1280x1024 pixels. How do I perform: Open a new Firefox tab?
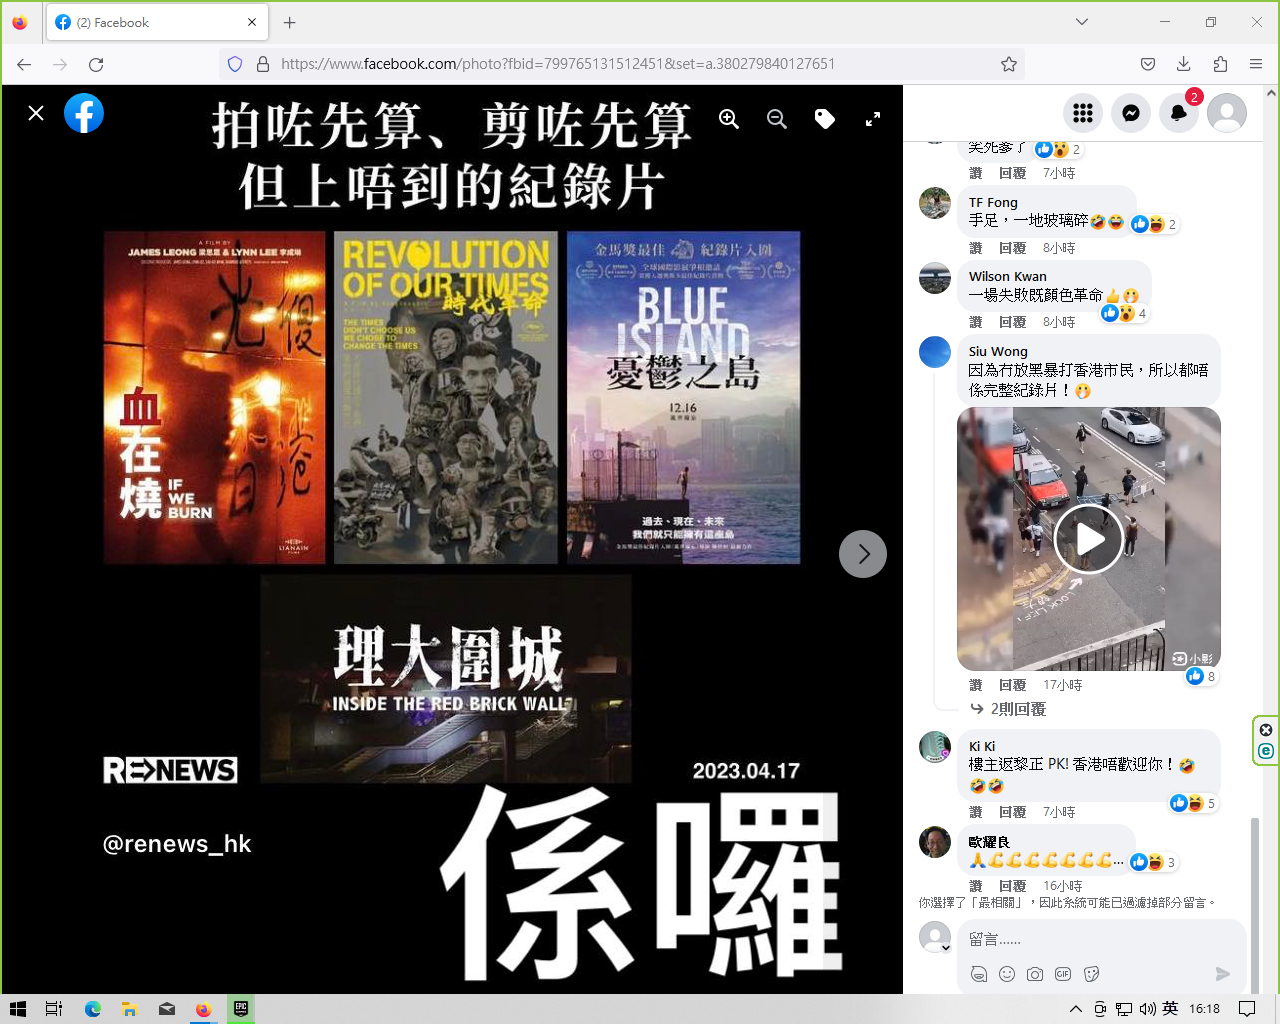[290, 22]
